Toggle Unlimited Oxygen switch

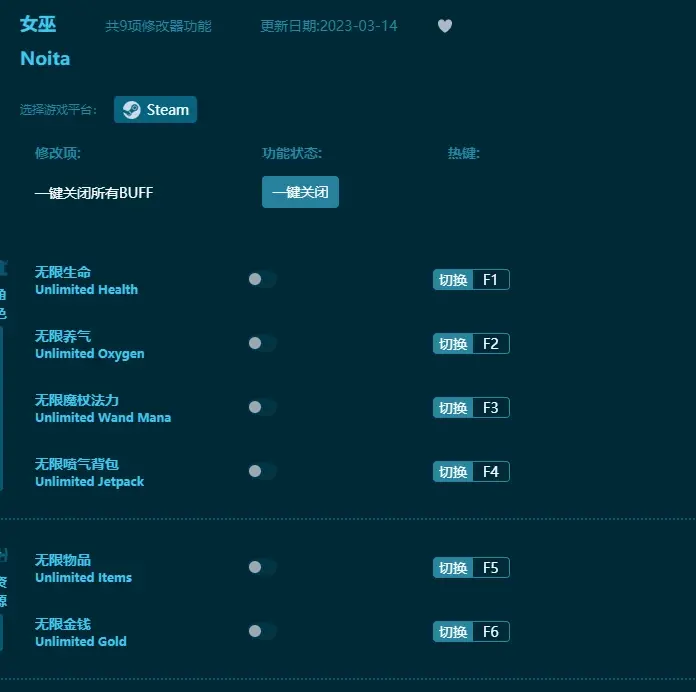[262, 343]
